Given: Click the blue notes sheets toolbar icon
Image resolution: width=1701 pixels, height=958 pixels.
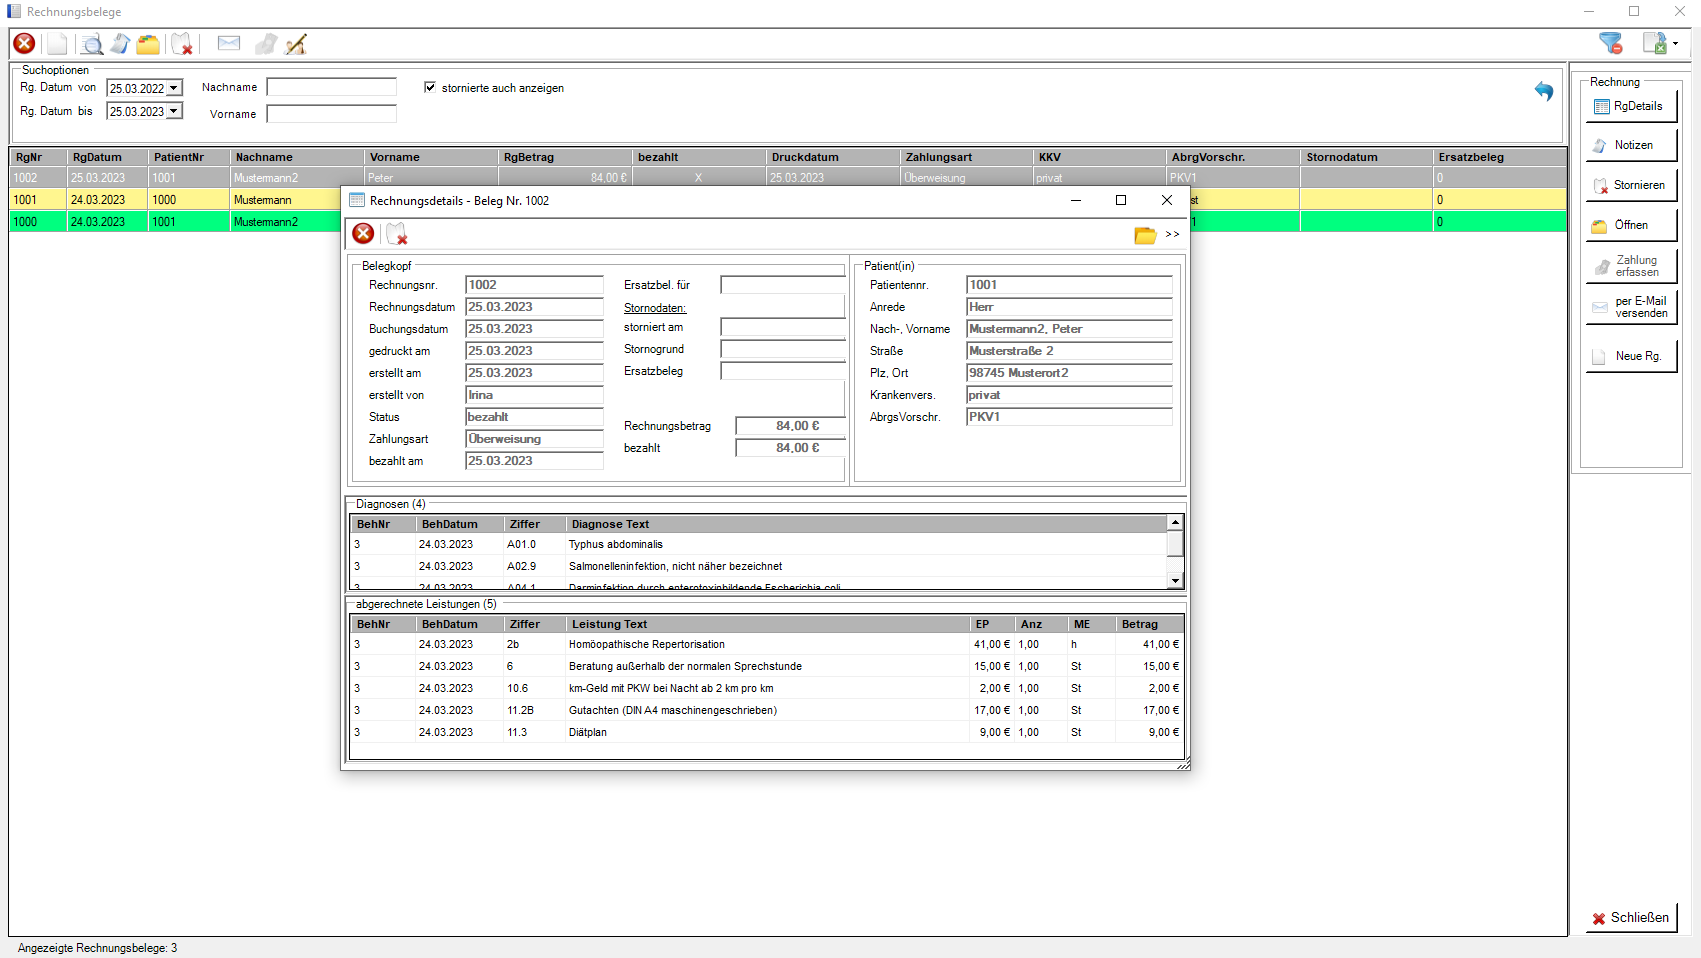Looking at the screenshot, I should click(120, 44).
